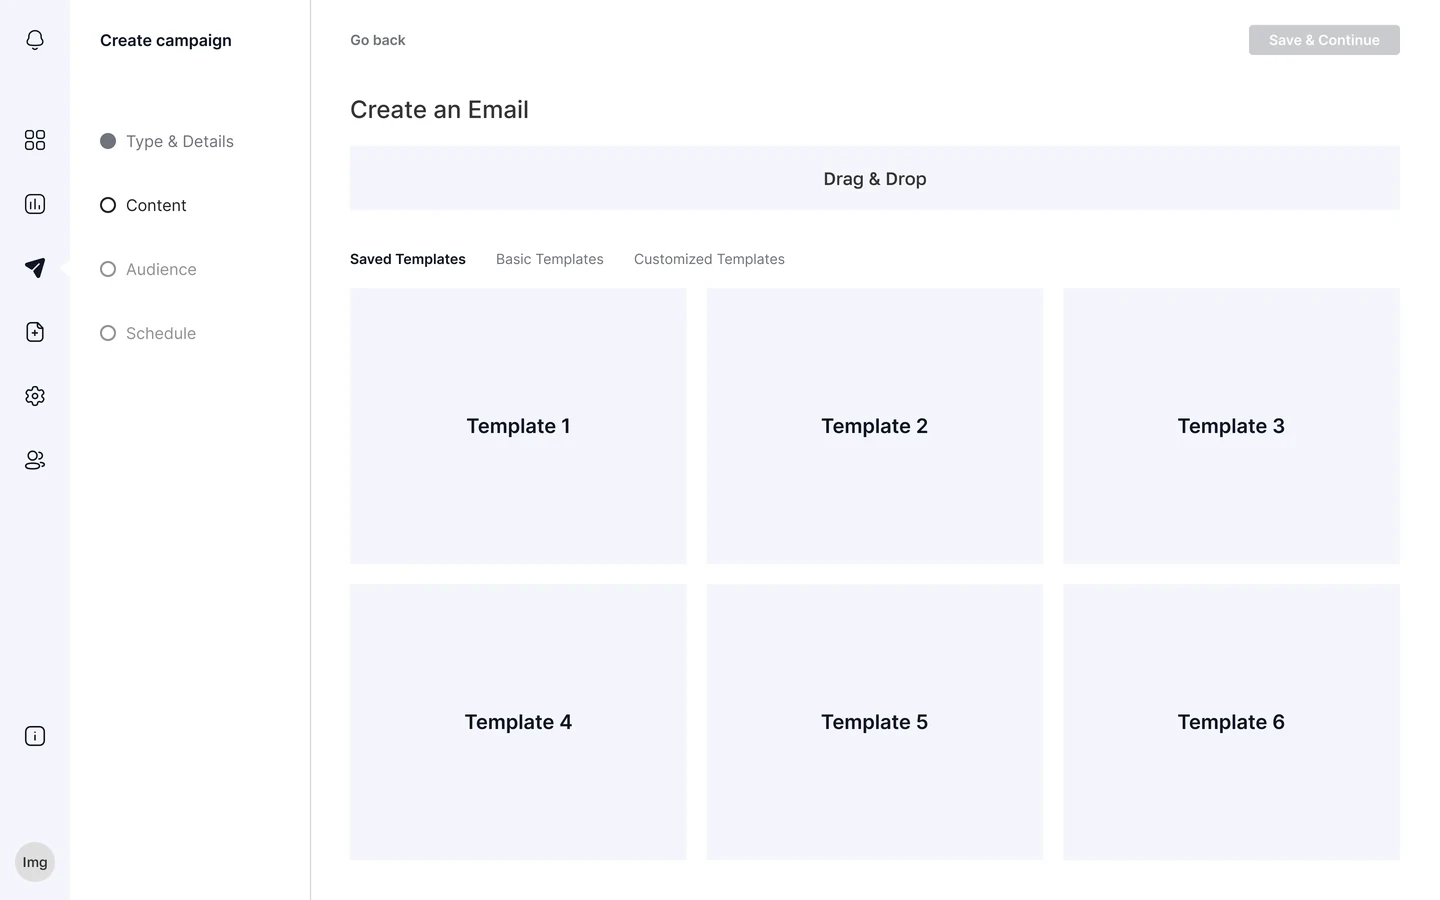
Task: Click the info icon in sidebar
Action: pos(35,736)
